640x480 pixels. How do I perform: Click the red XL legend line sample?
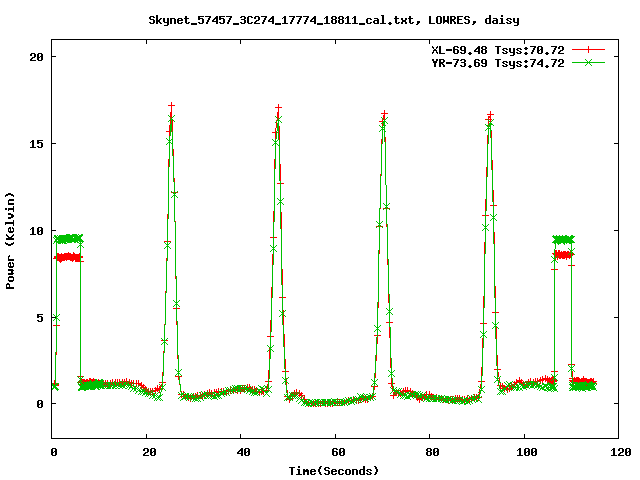click(588, 50)
